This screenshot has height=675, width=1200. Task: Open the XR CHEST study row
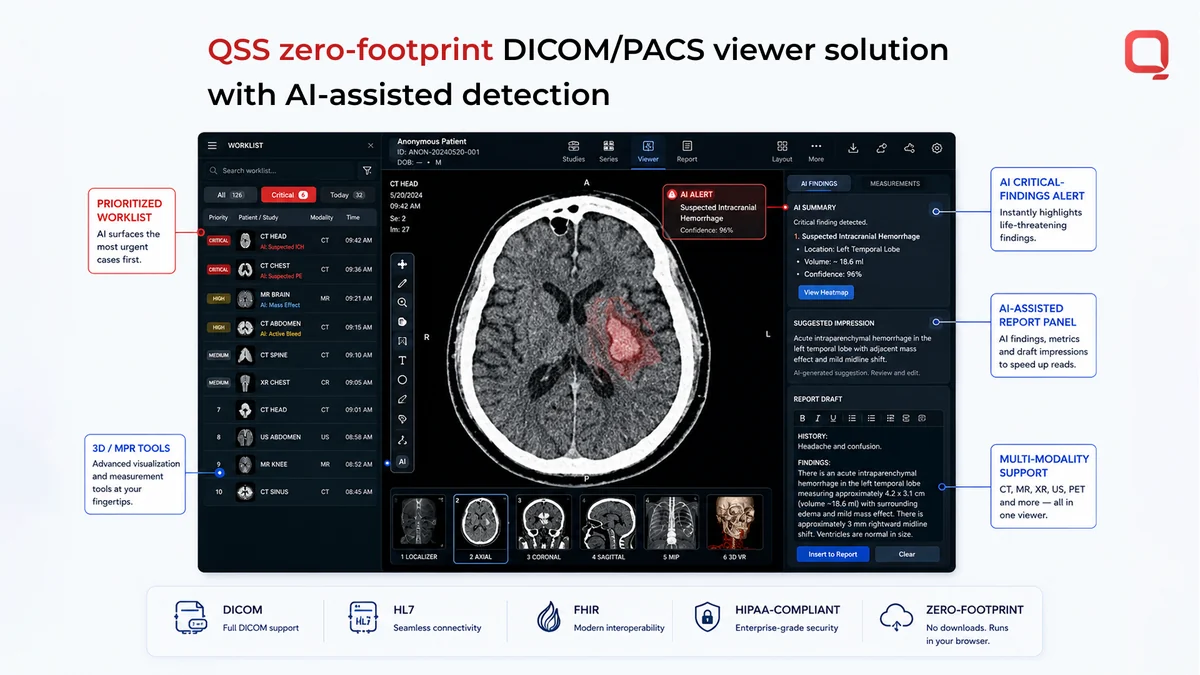coord(289,382)
